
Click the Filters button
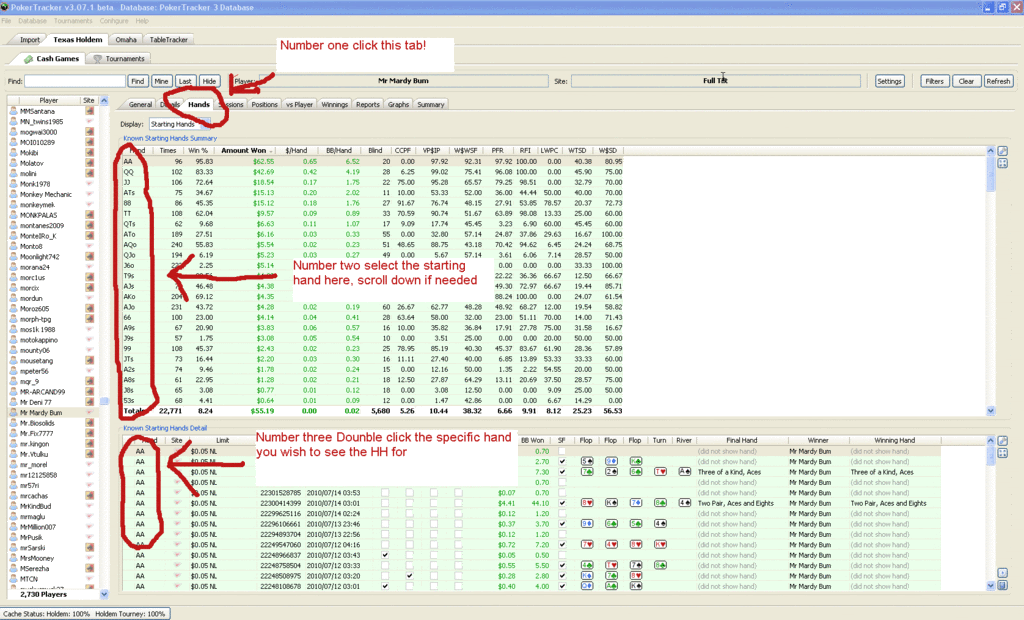(934, 81)
